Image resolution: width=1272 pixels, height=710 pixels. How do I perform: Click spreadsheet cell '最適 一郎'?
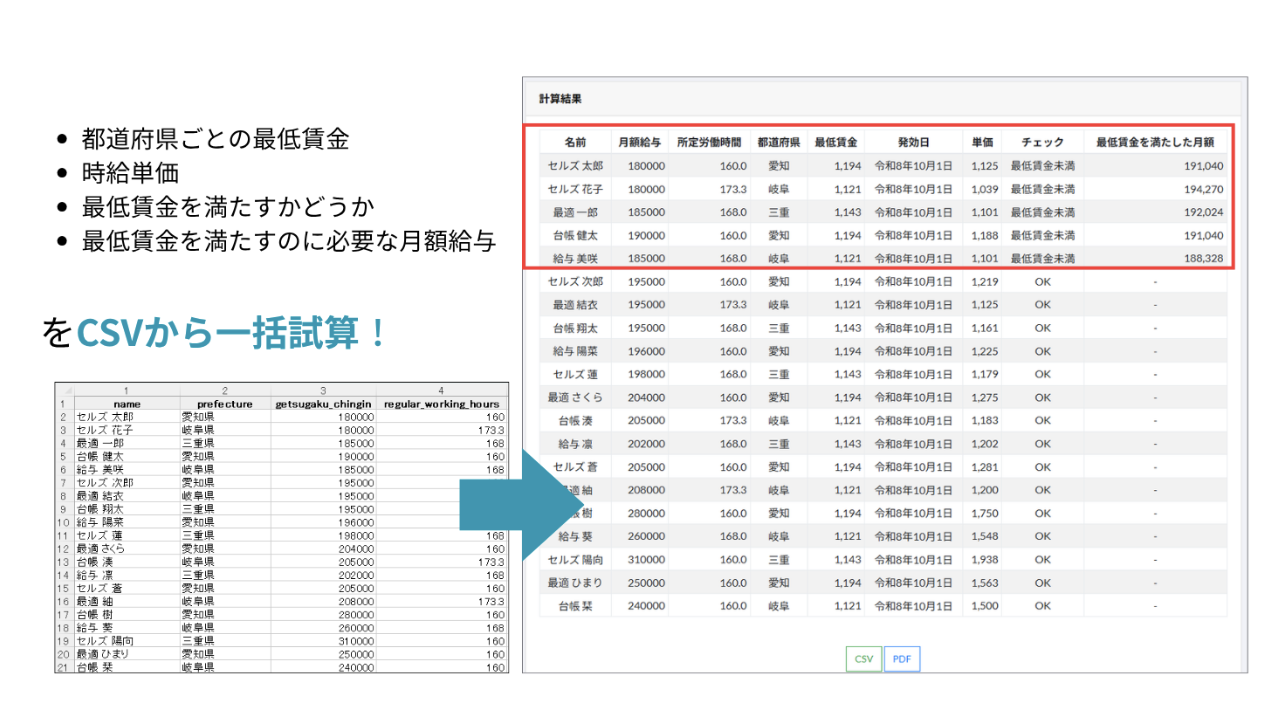click(127, 442)
